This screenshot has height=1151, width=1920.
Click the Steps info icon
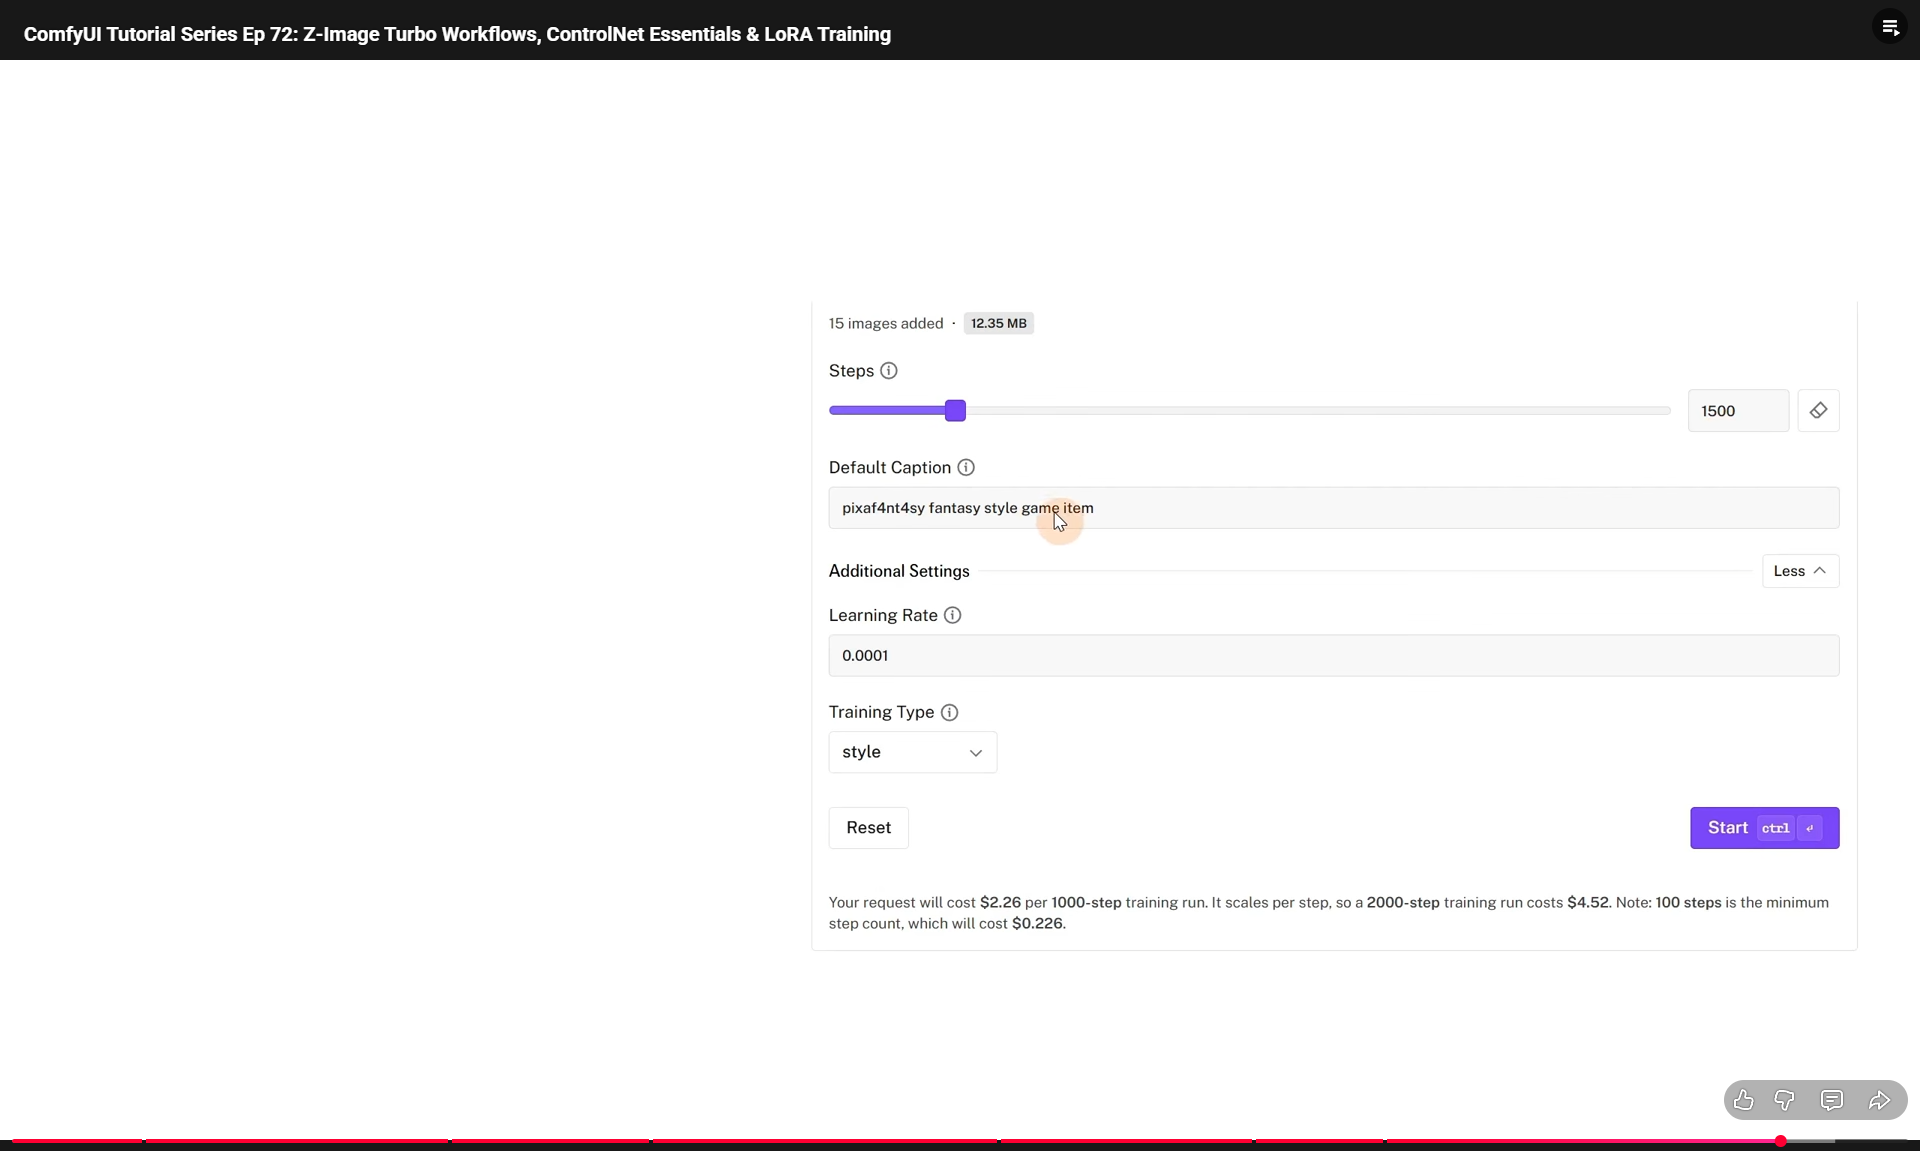coord(888,371)
